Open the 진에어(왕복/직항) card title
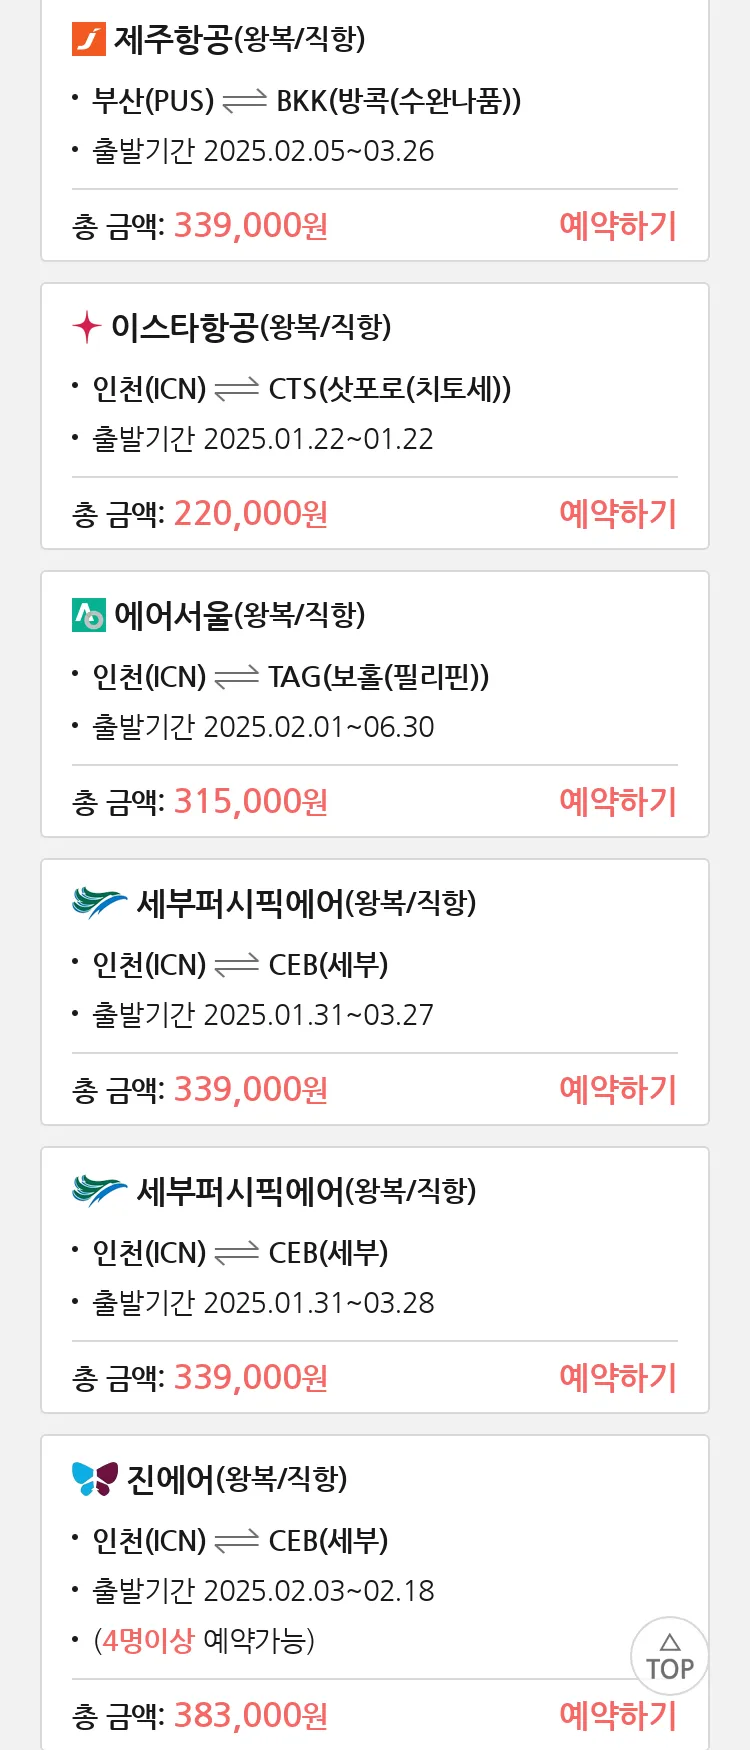Image resolution: width=750 pixels, height=1750 pixels. click(237, 1479)
